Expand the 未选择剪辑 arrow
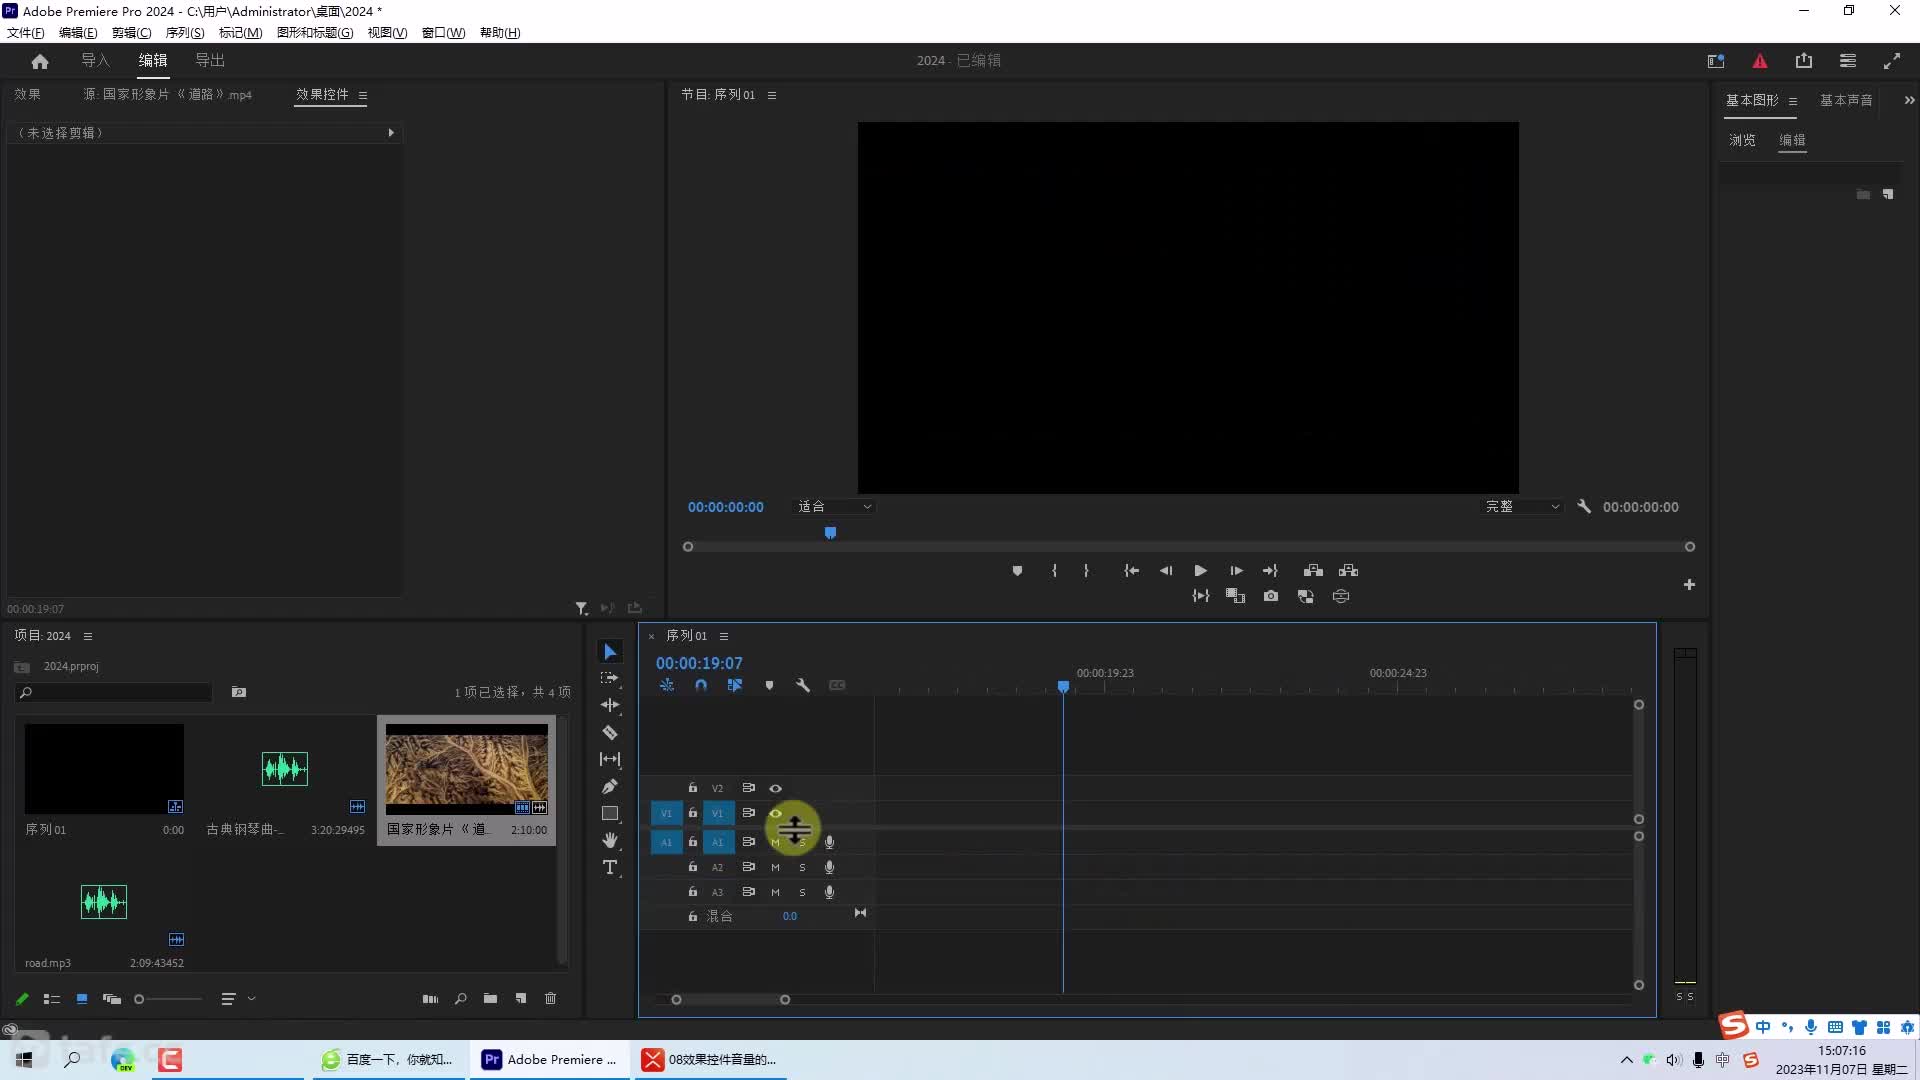The image size is (1920, 1080). point(391,132)
